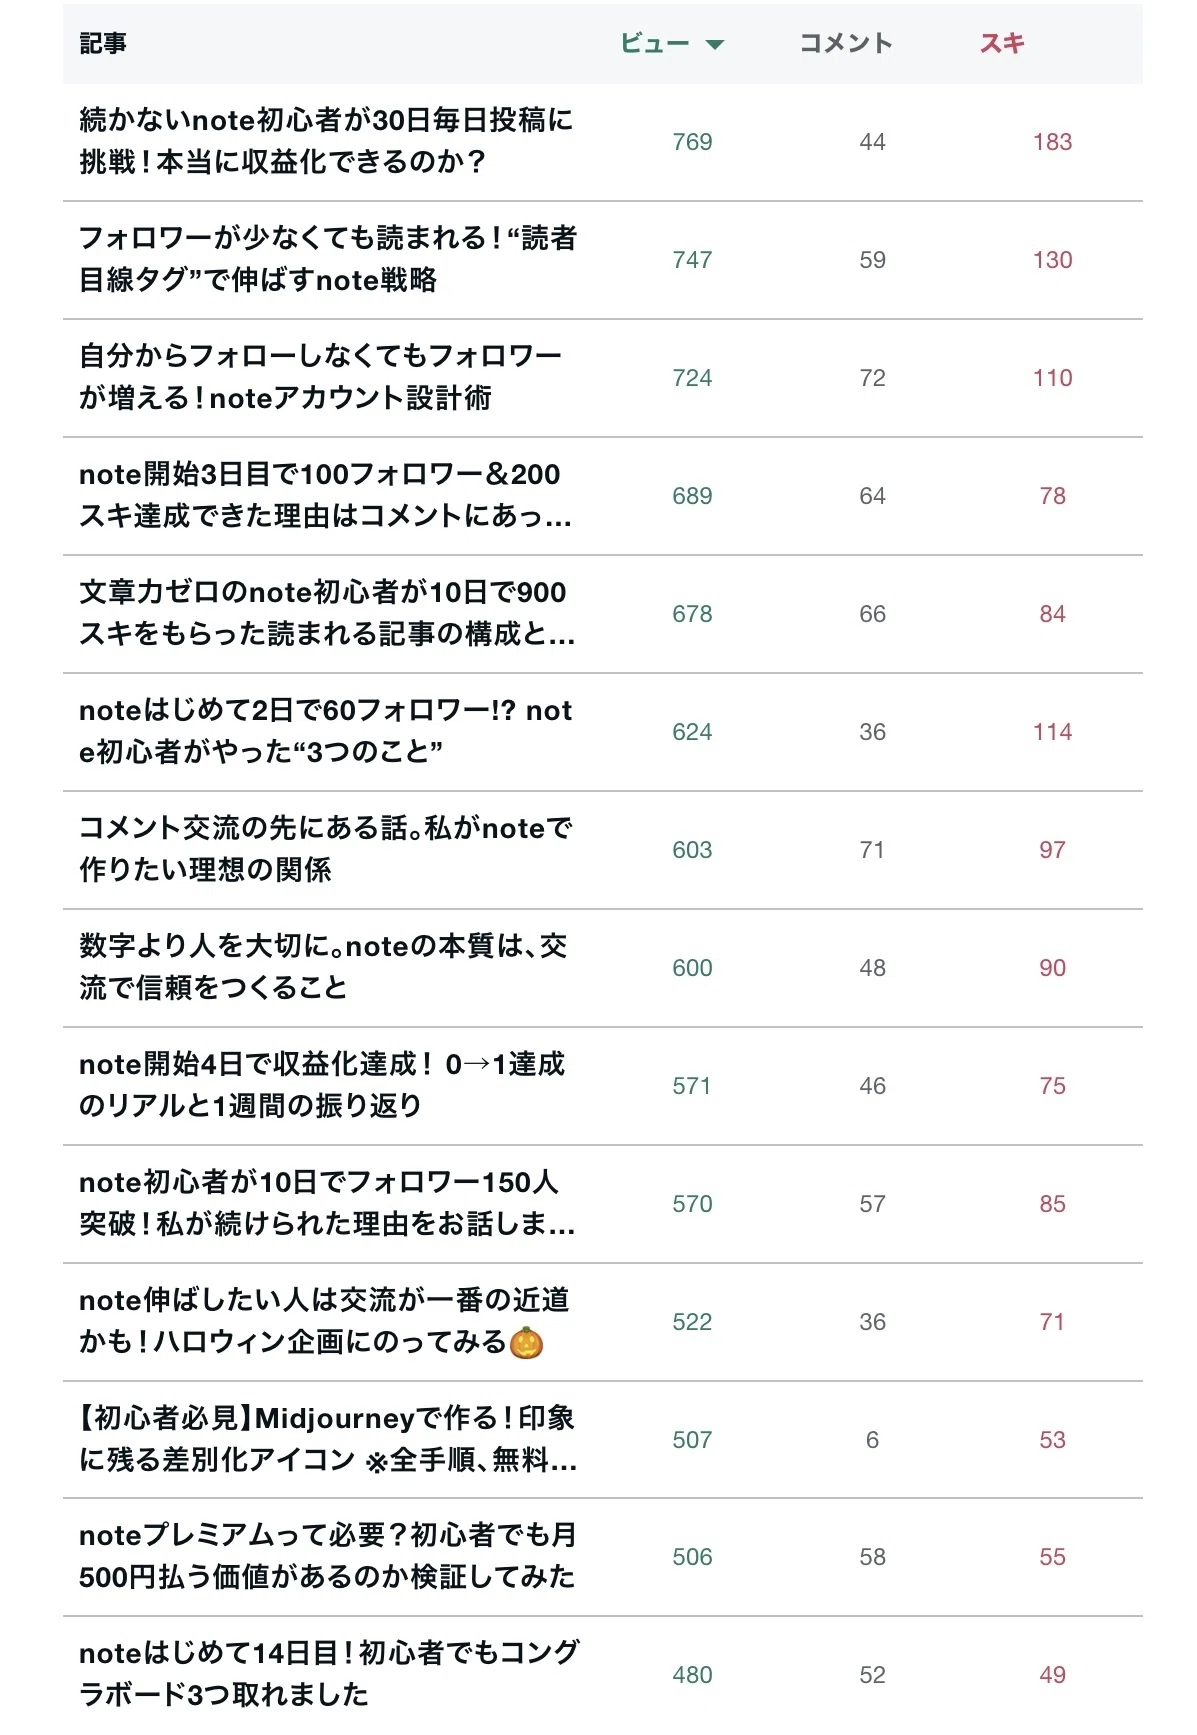The width and height of the screenshot is (1197, 1735).
Task: Open the 文章力ゼロのnote初心者 article
Action: [328, 613]
